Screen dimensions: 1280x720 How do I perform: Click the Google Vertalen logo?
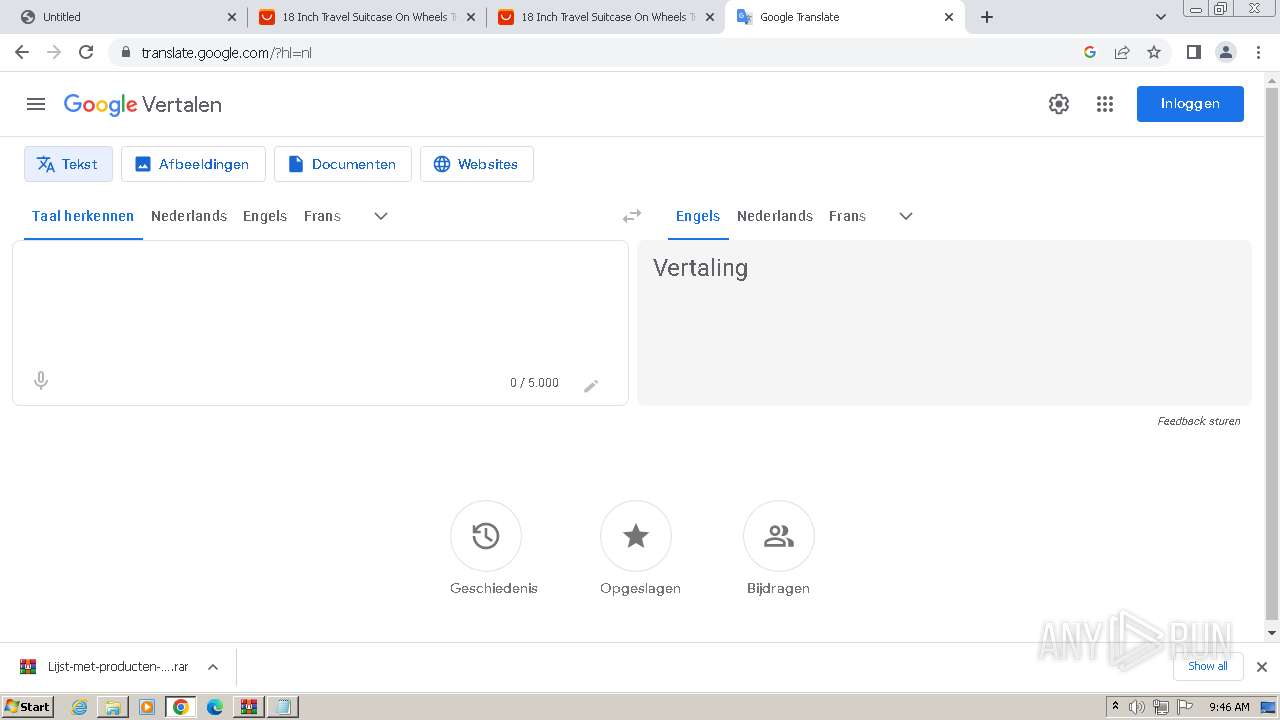tap(143, 104)
